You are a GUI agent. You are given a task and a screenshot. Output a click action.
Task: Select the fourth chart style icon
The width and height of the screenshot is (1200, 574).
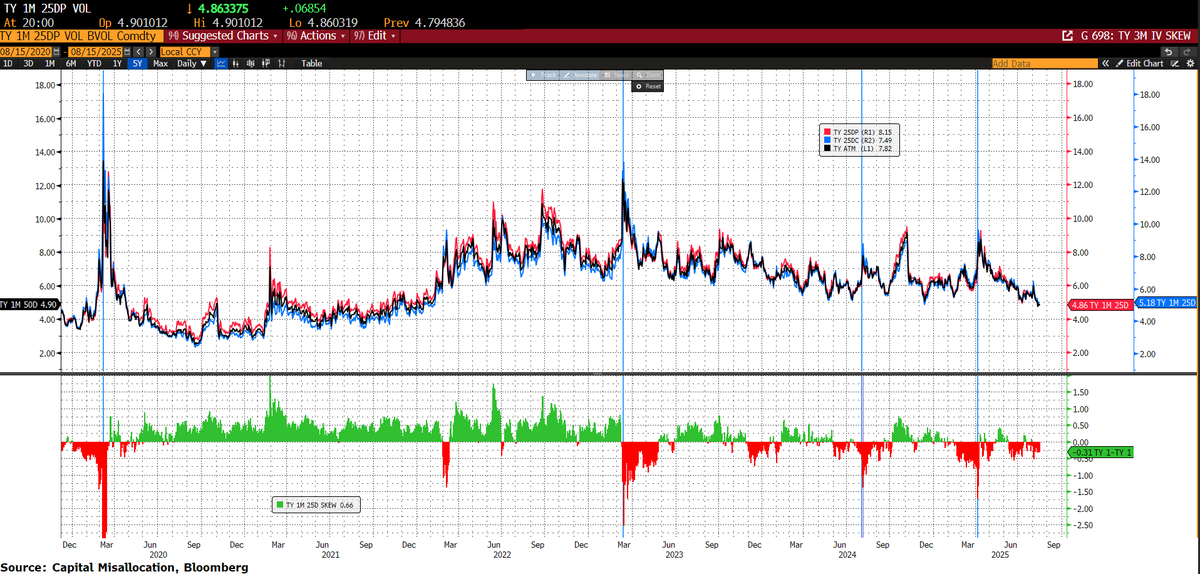click(x=266, y=63)
